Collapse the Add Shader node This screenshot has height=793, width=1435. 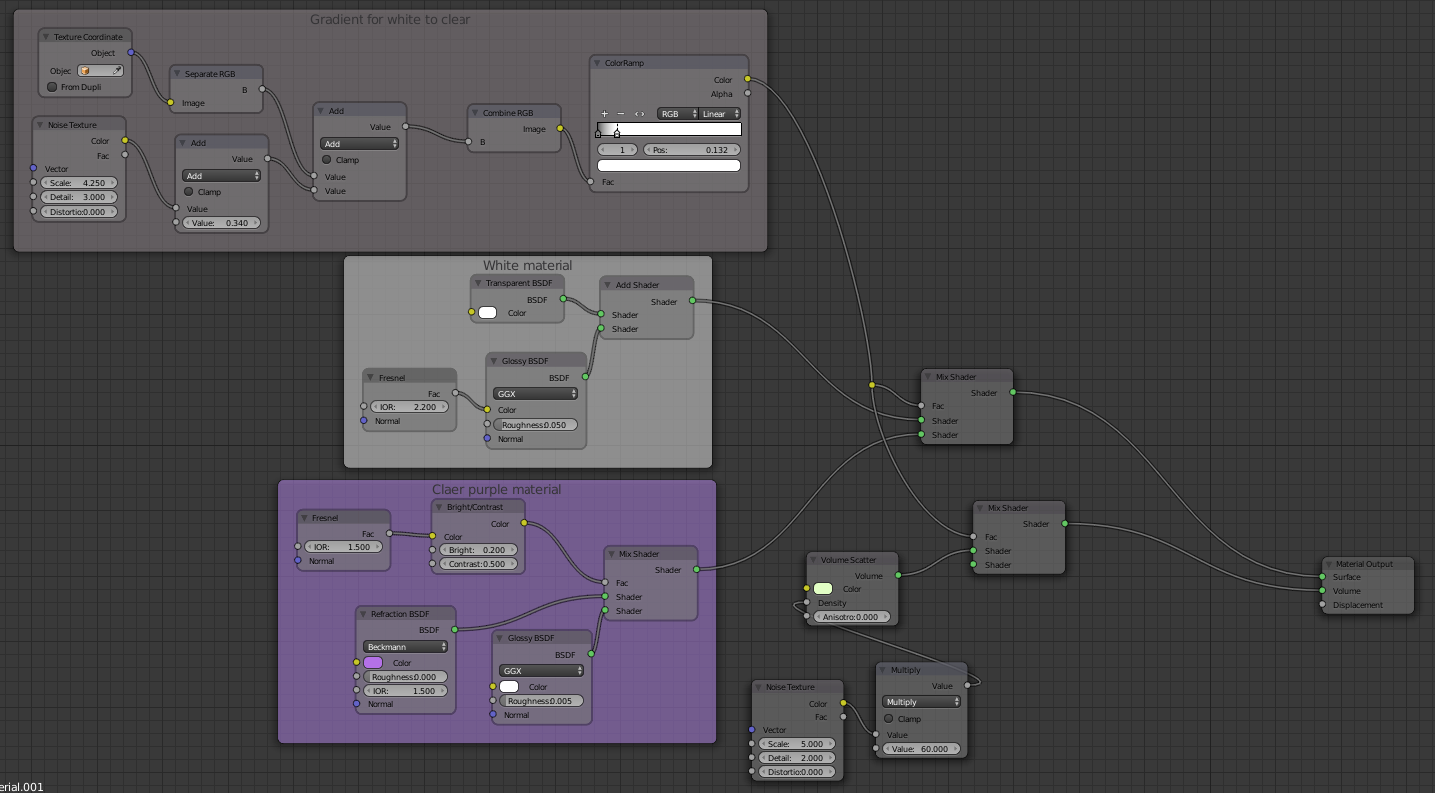608,285
